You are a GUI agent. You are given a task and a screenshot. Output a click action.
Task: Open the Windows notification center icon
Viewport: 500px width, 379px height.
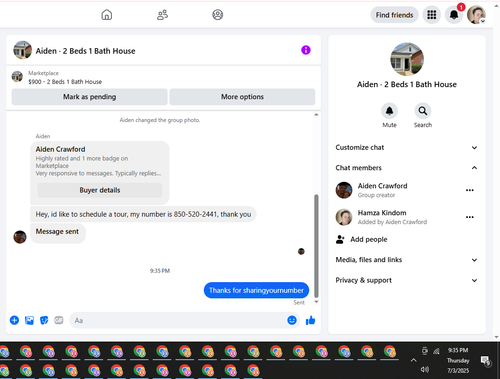tap(485, 360)
